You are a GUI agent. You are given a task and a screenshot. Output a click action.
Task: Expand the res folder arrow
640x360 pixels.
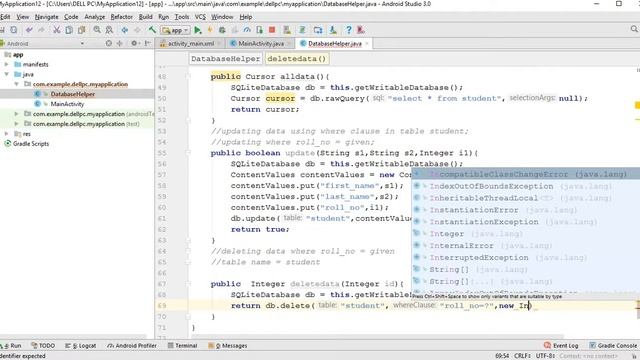[7, 133]
